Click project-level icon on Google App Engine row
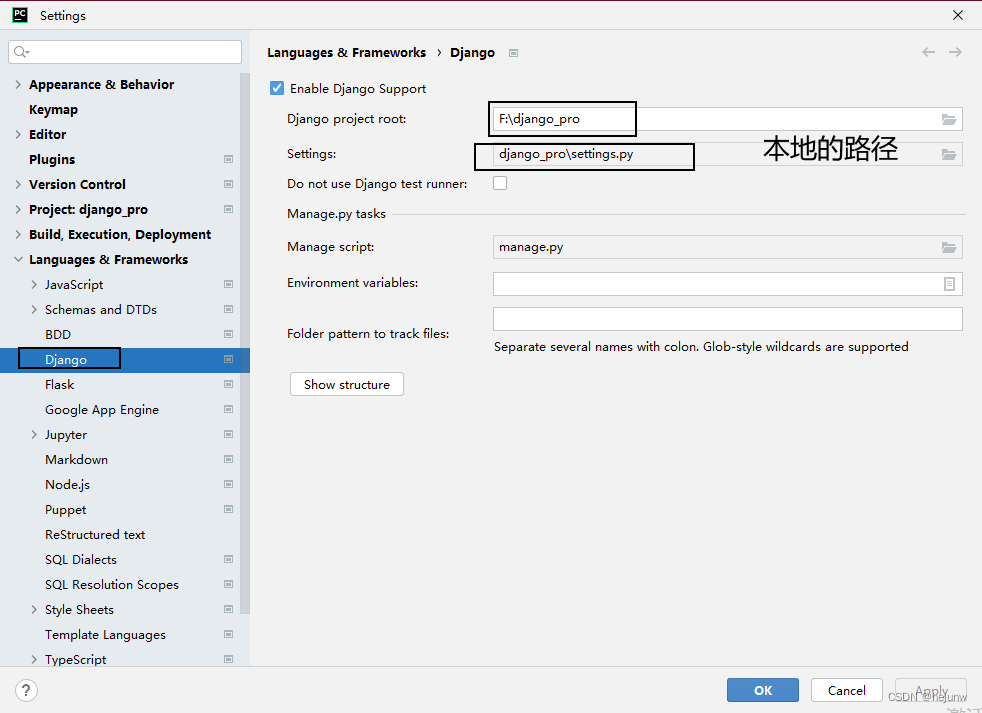The width and height of the screenshot is (982, 713). [x=229, y=410]
